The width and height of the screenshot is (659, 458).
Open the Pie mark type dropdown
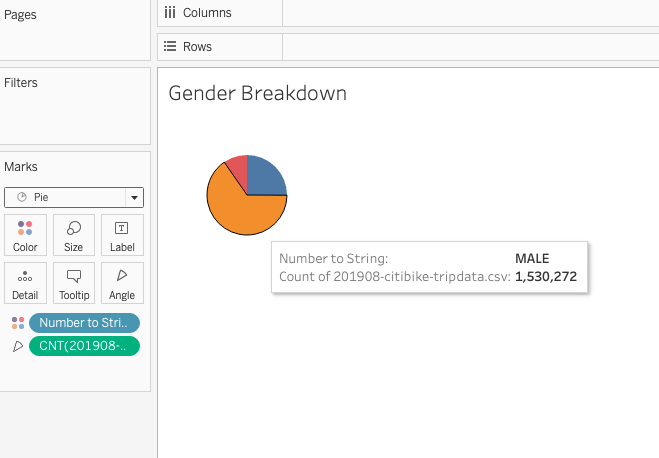[74, 197]
